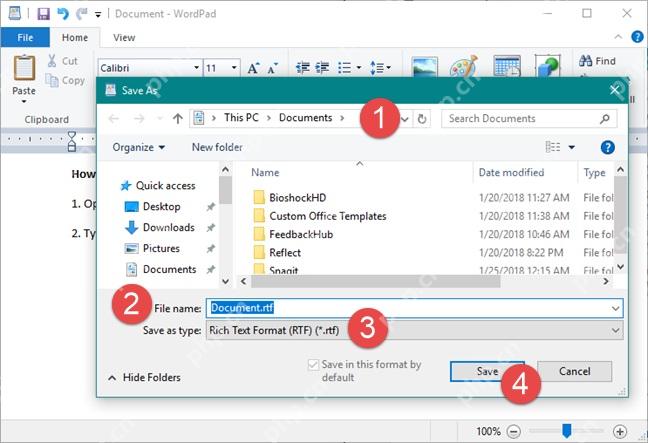Click the File name text field
The height and width of the screenshot is (443, 648).
414,308
